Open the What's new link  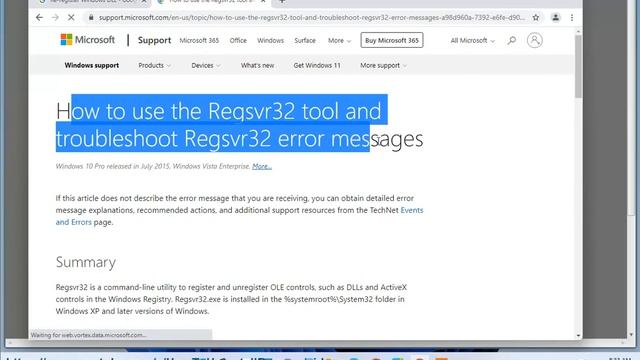(258, 65)
